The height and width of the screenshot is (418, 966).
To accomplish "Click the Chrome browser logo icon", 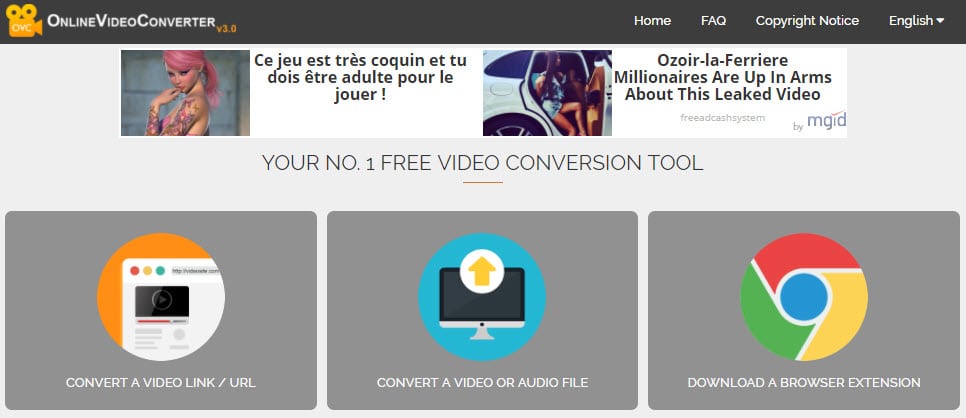I will 803,297.
